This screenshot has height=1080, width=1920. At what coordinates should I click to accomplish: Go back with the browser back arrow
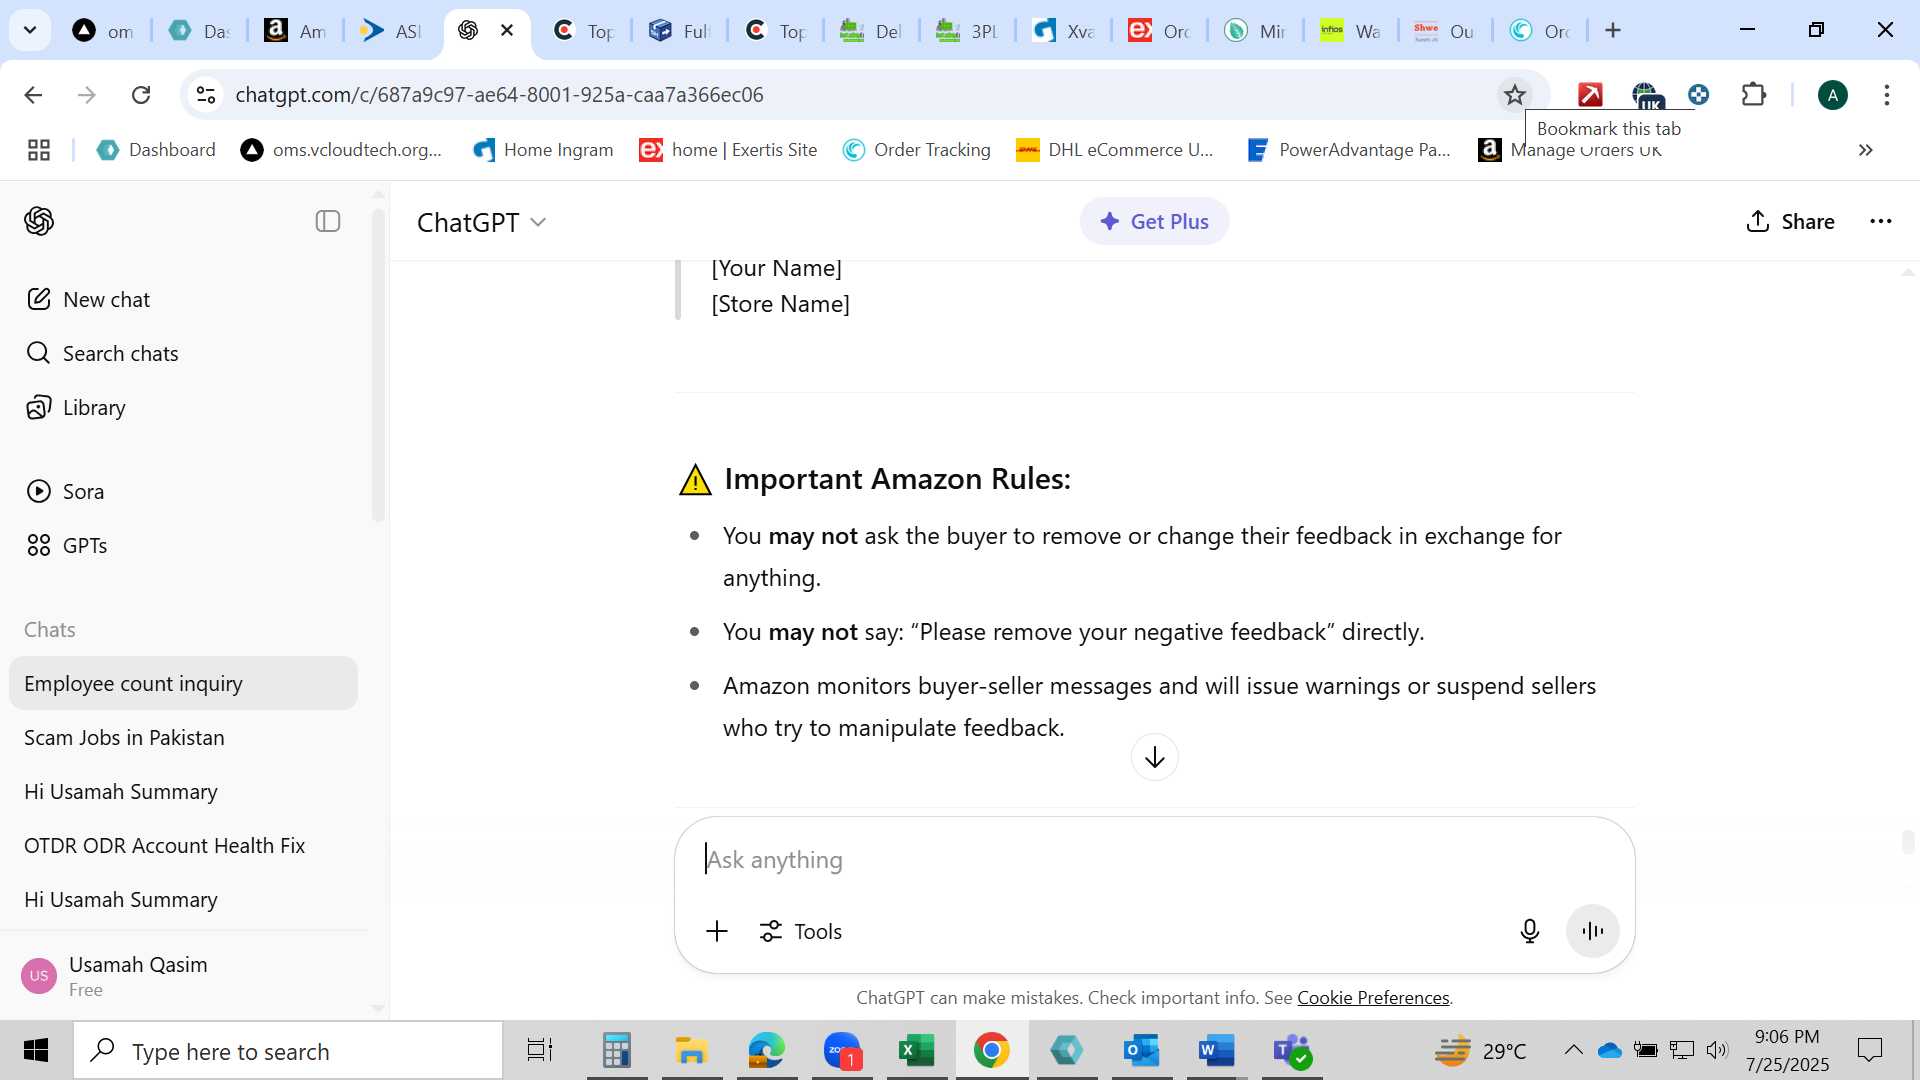click(33, 95)
